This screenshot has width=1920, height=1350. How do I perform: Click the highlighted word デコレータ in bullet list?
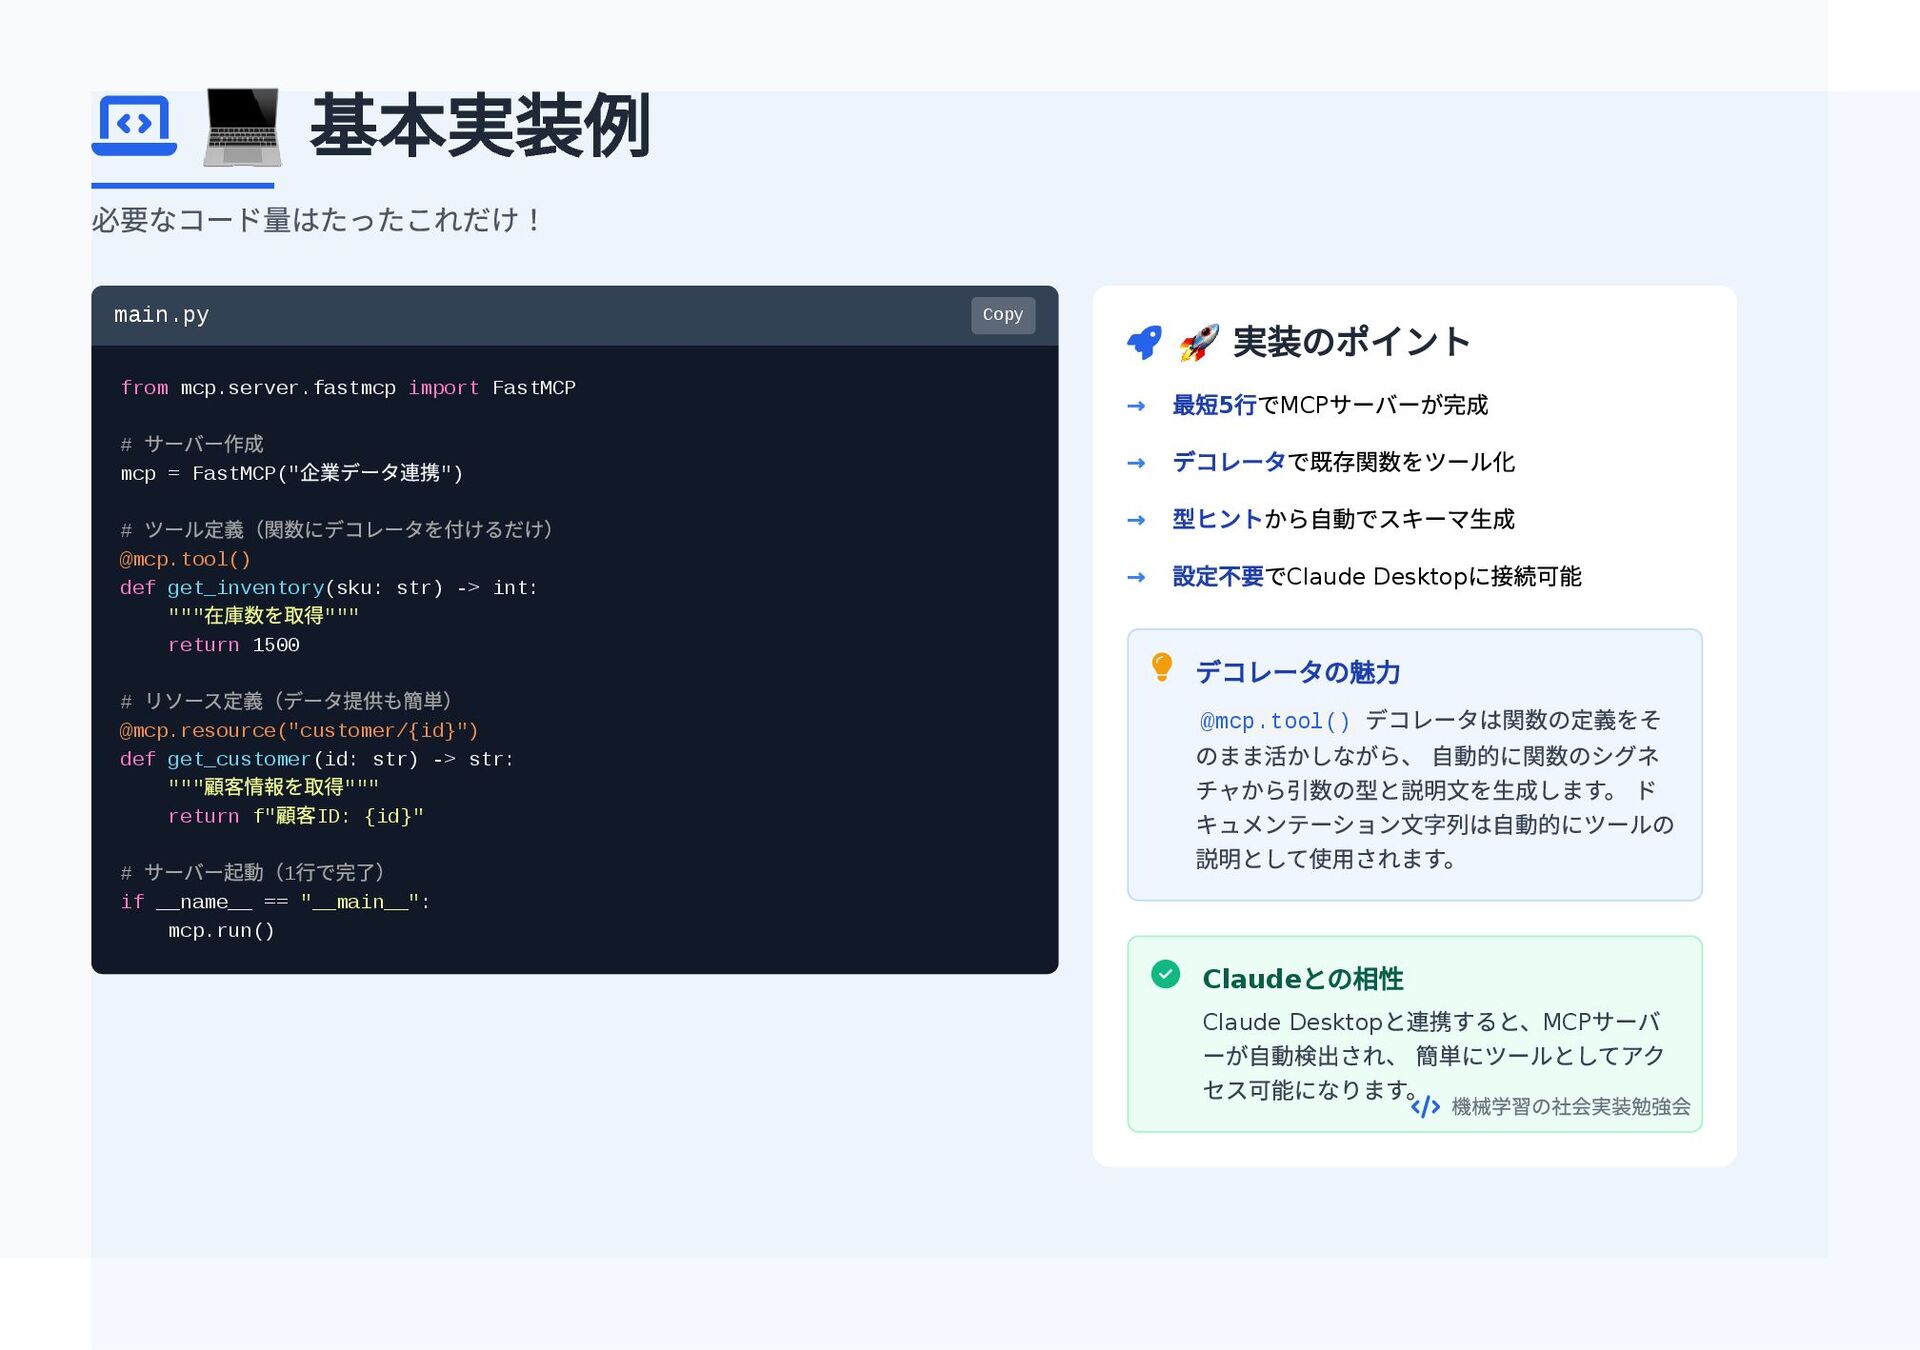[1229, 462]
